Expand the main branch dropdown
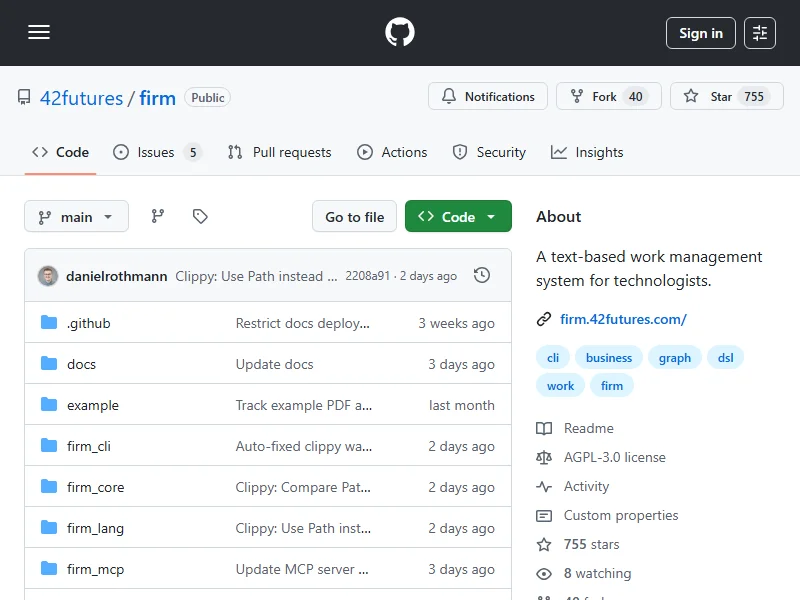Screen dimensions: 800x600 (76, 217)
